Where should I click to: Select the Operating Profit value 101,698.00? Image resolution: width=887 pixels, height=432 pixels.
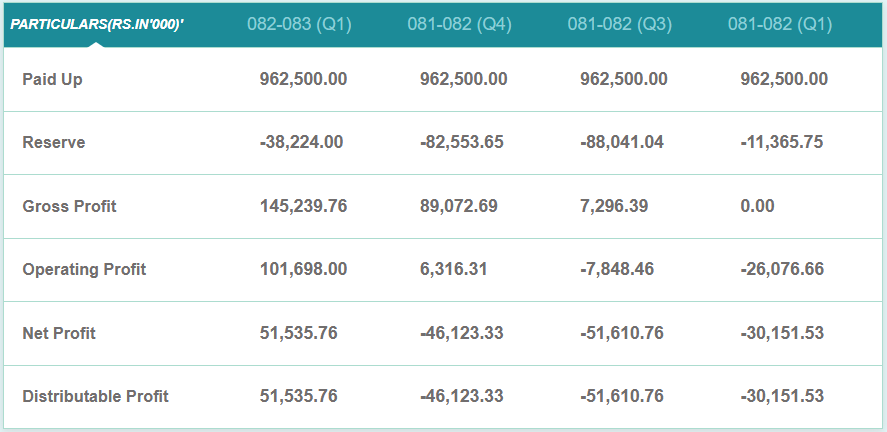[x=303, y=269]
